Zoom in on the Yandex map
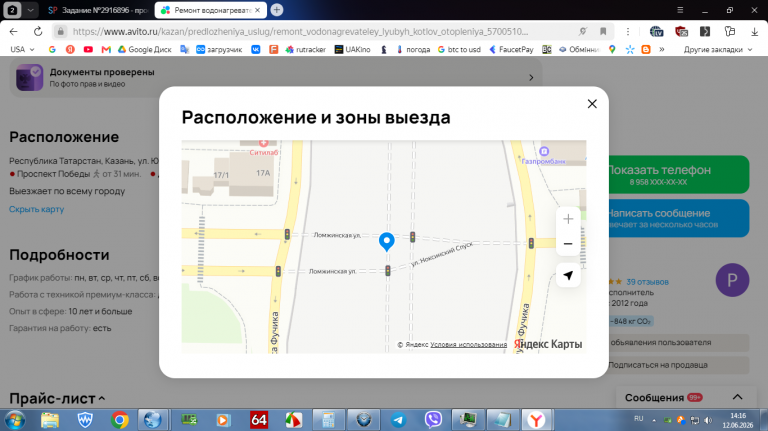Viewport: 768px width, 431px height. (x=568, y=219)
